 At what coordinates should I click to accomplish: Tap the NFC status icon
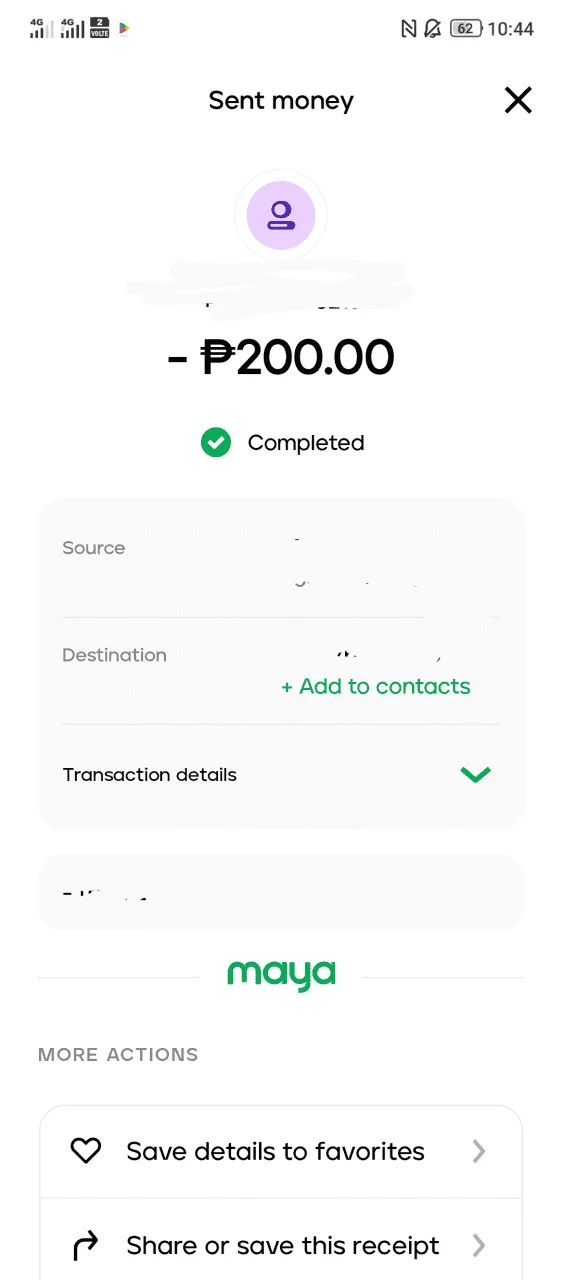click(408, 28)
